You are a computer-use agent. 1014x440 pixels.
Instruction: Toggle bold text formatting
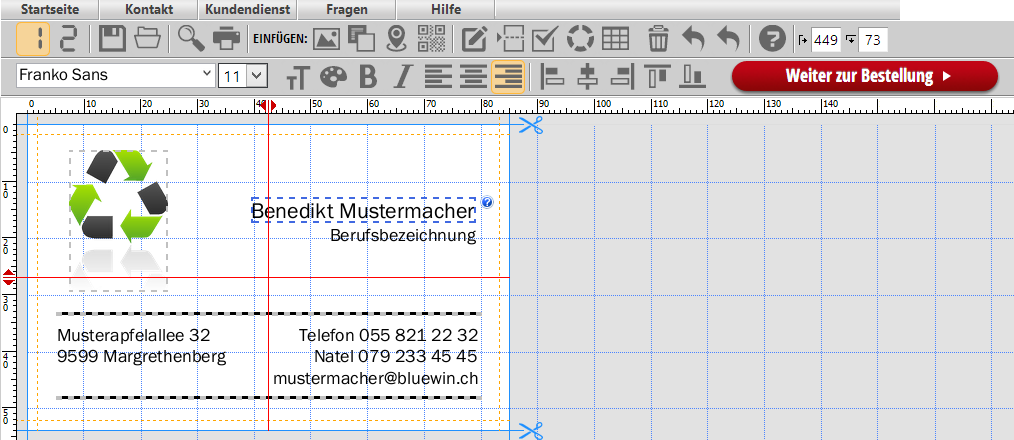368,76
